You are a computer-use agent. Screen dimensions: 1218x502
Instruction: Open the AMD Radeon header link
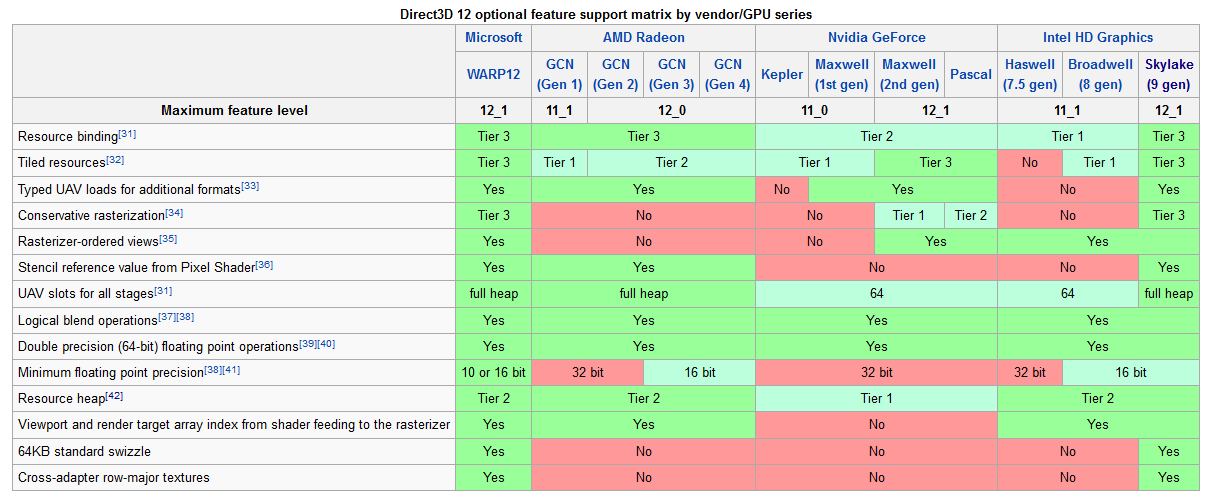pos(643,37)
